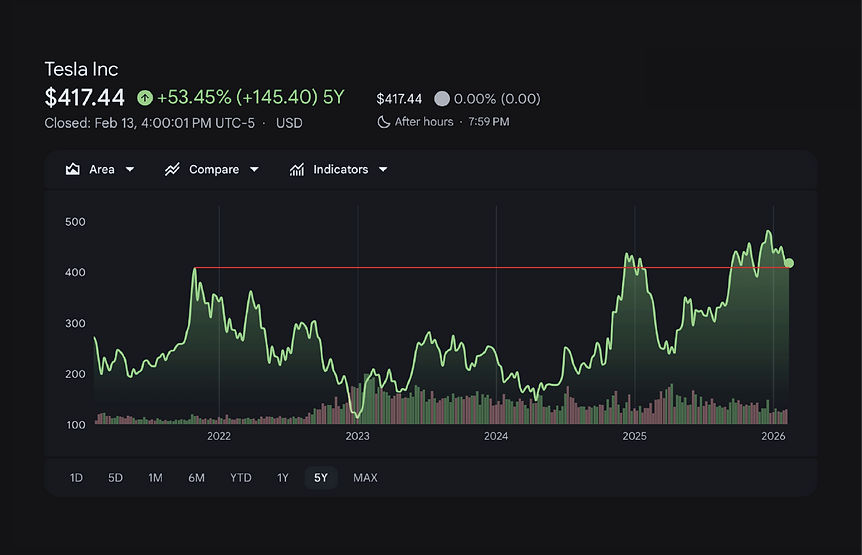This screenshot has height=555, width=862.
Task: Click the 2024 x-axis label
Action: click(496, 436)
